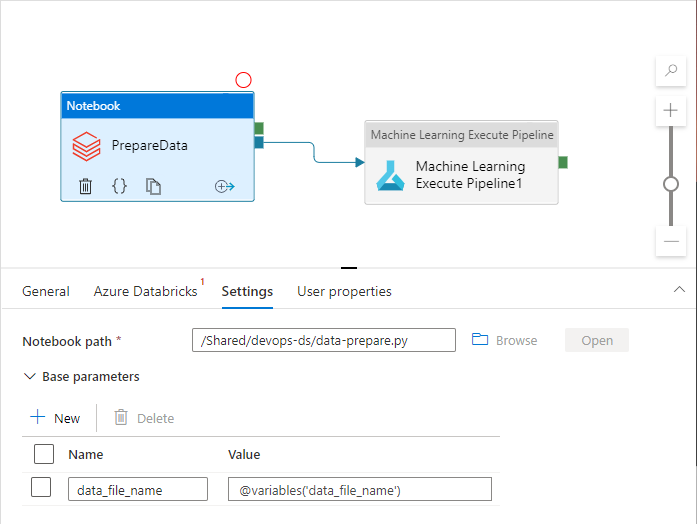Collapse the activity properties panel chevron

click(678, 288)
